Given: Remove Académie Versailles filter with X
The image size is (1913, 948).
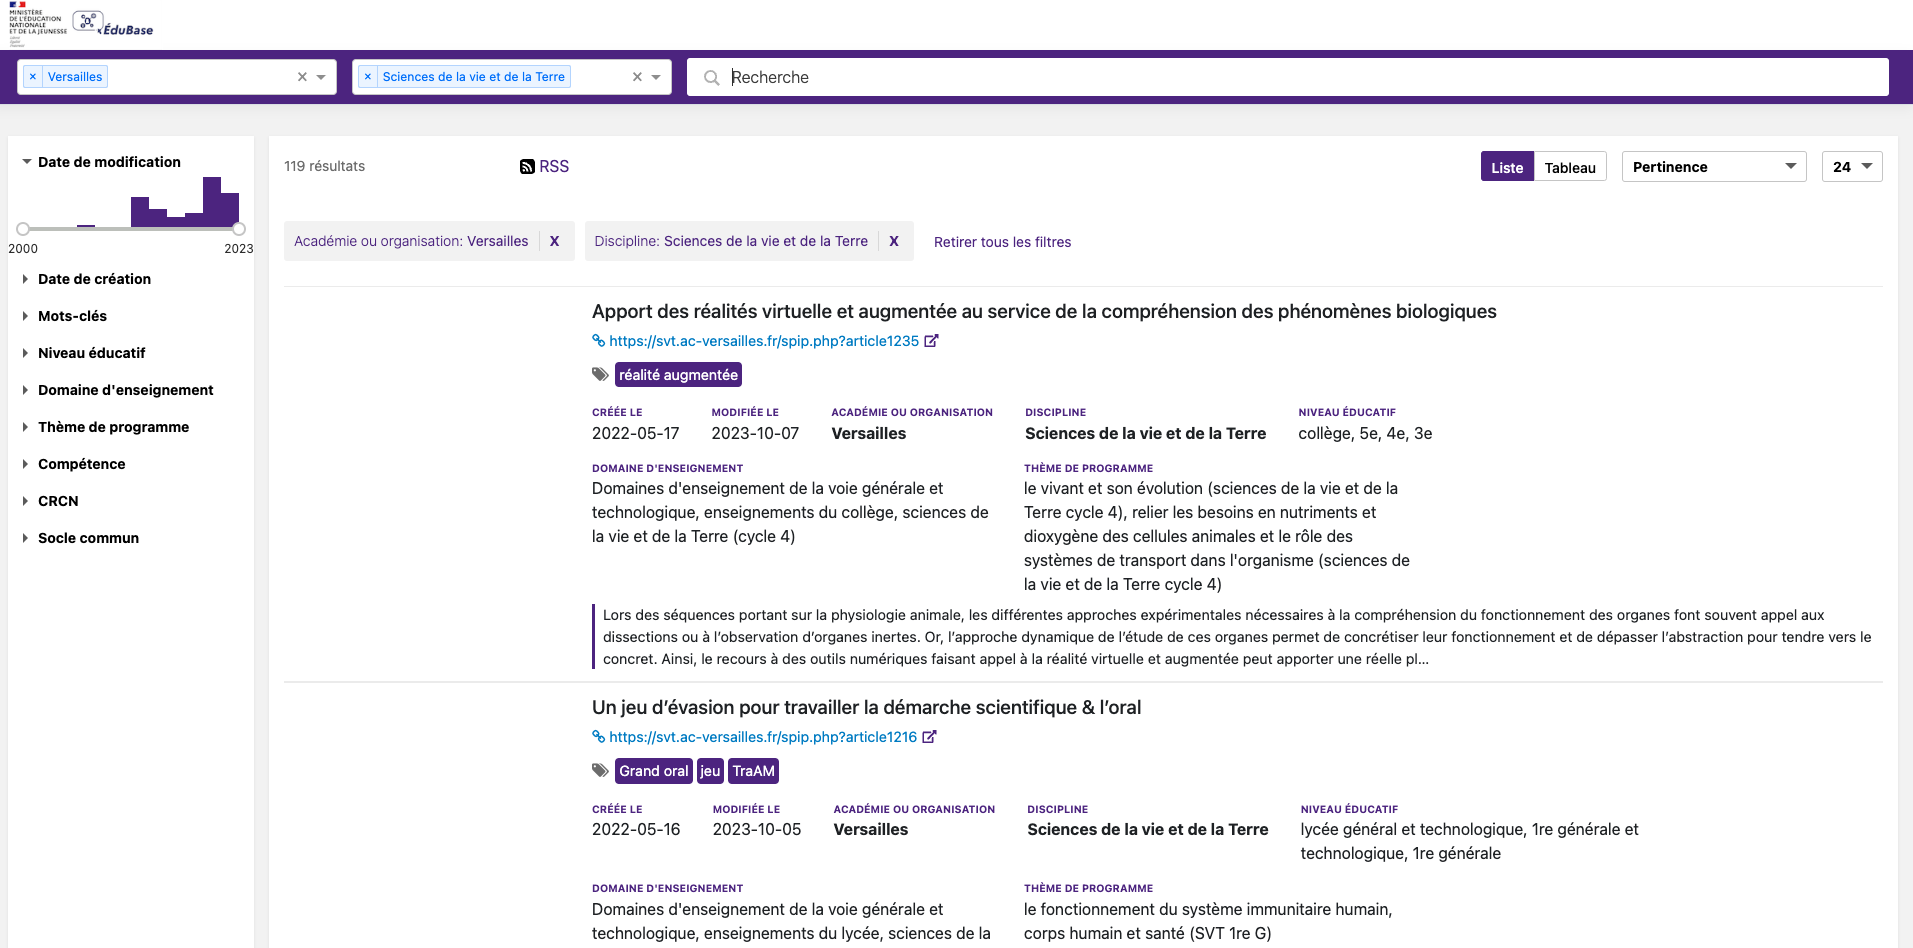Looking at the screenshot, I should tap(554, 241).
